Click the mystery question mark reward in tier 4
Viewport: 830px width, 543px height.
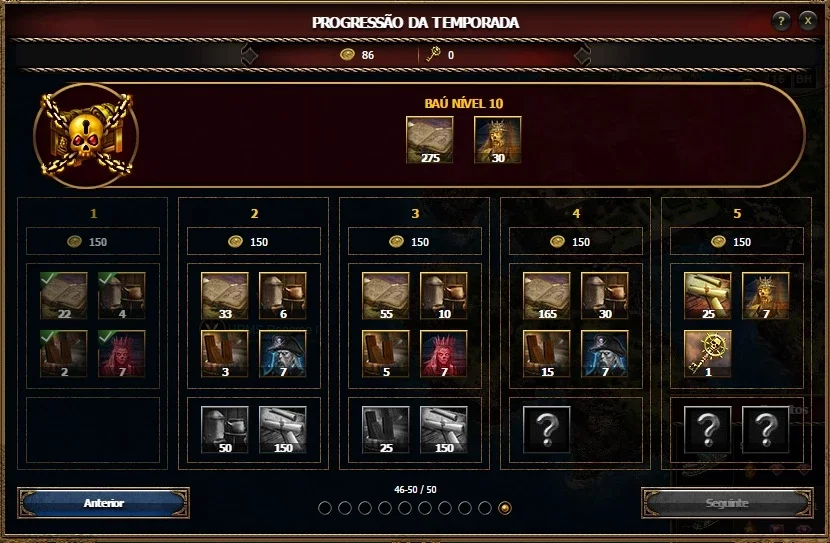(547, 430)
